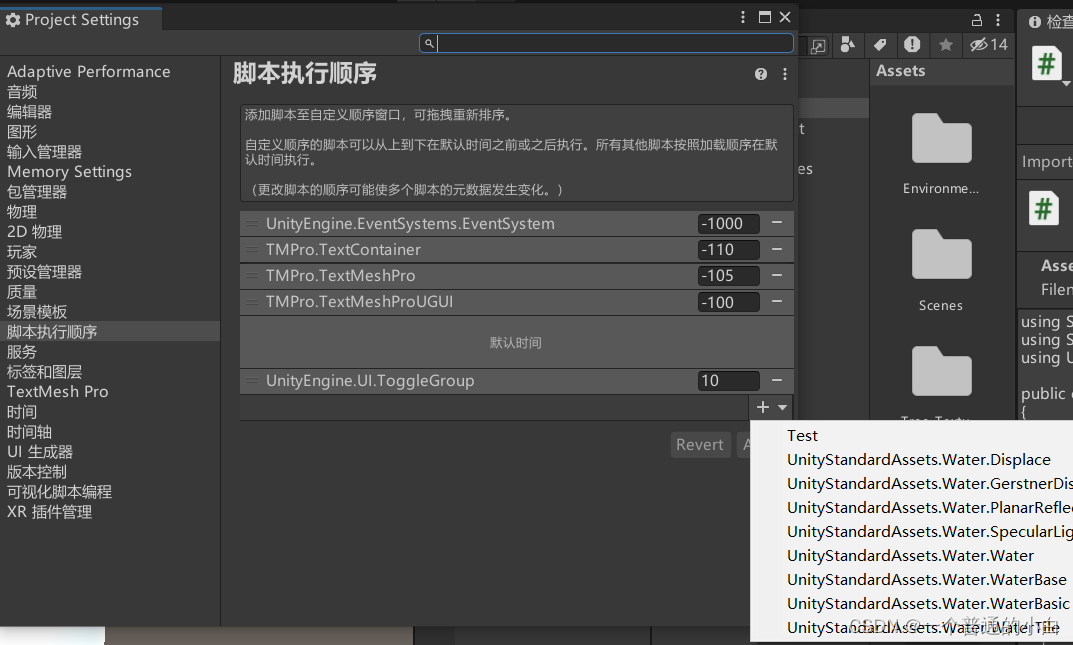1073x645 pixels.
Task: Remove EventSystem entry with minus button
Action: click(x=777, y=223)
